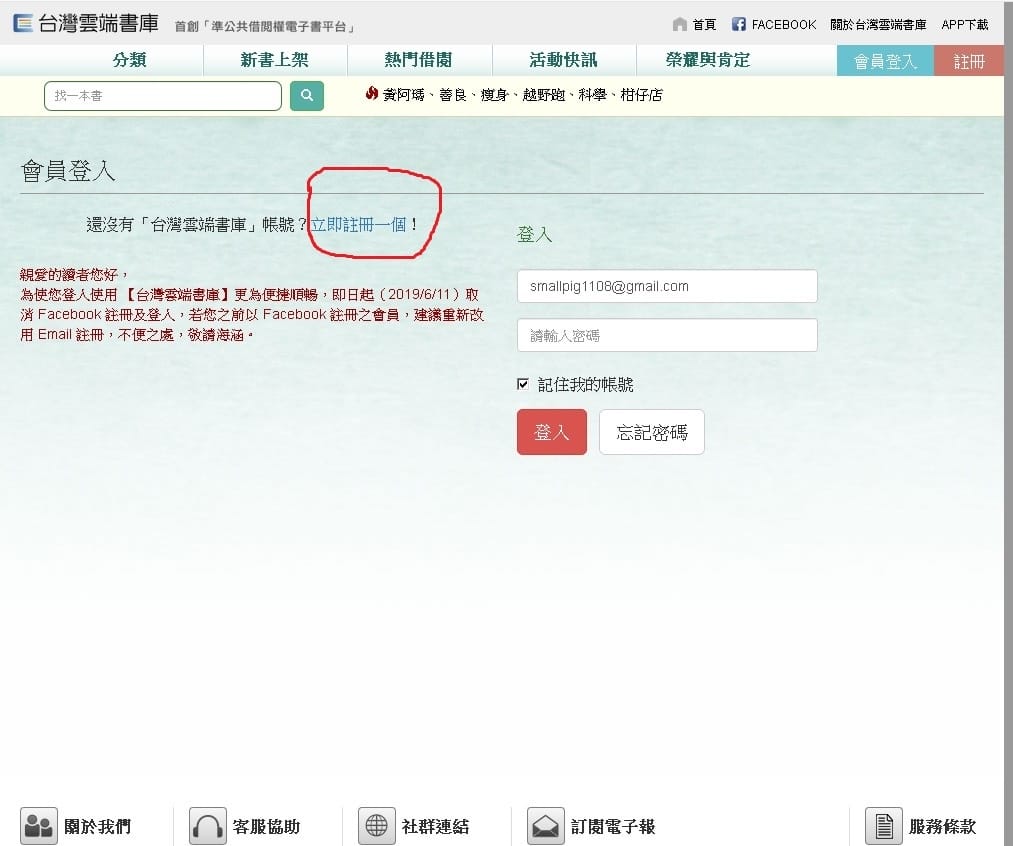Click the 瘦身 hot keyword
This screenshot has height=846, width=1013.
click(x=494, y=95)
